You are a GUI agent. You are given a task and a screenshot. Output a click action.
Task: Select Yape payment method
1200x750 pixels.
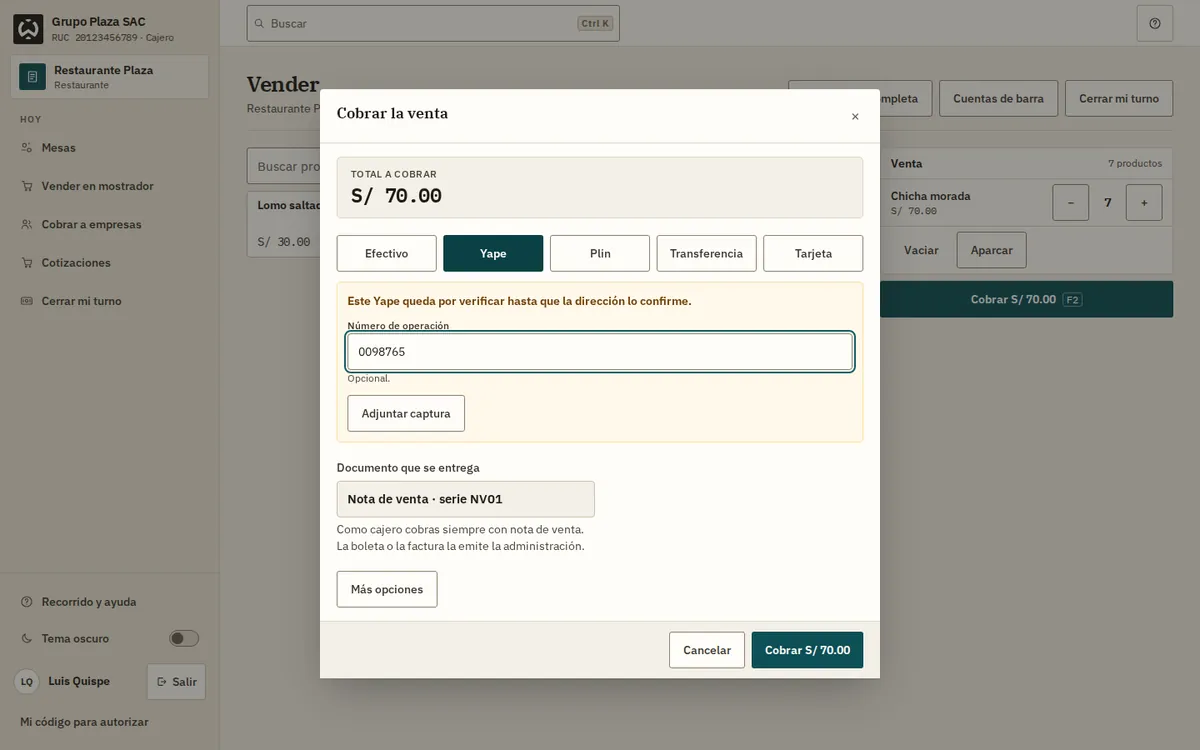(x=493, y=253)
